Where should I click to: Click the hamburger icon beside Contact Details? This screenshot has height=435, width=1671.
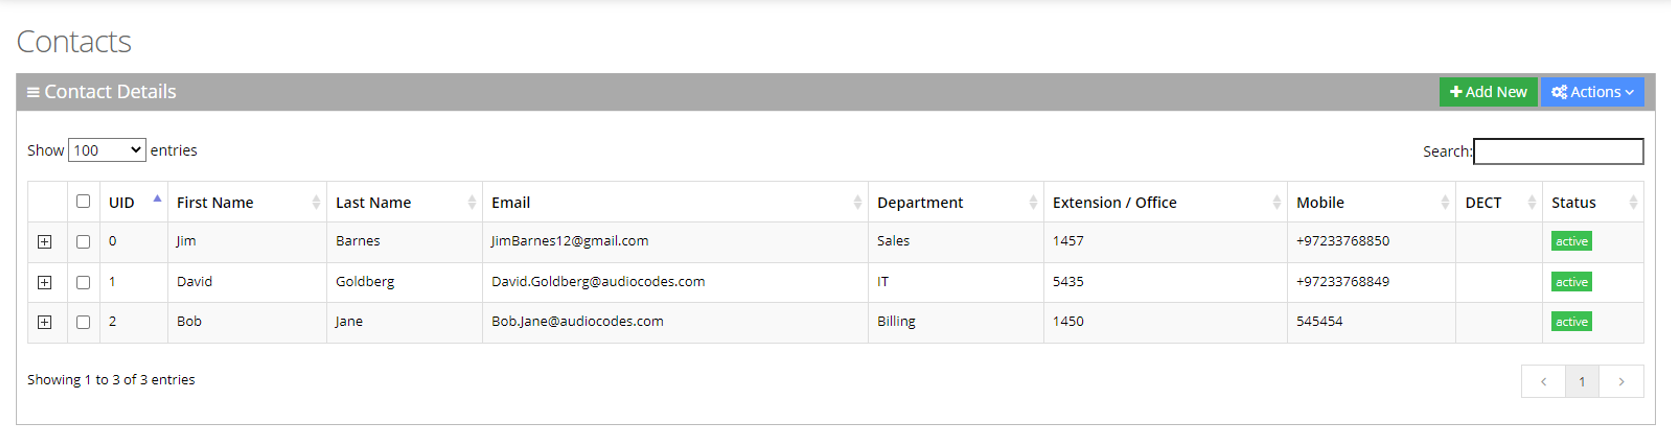click(33, 92)
